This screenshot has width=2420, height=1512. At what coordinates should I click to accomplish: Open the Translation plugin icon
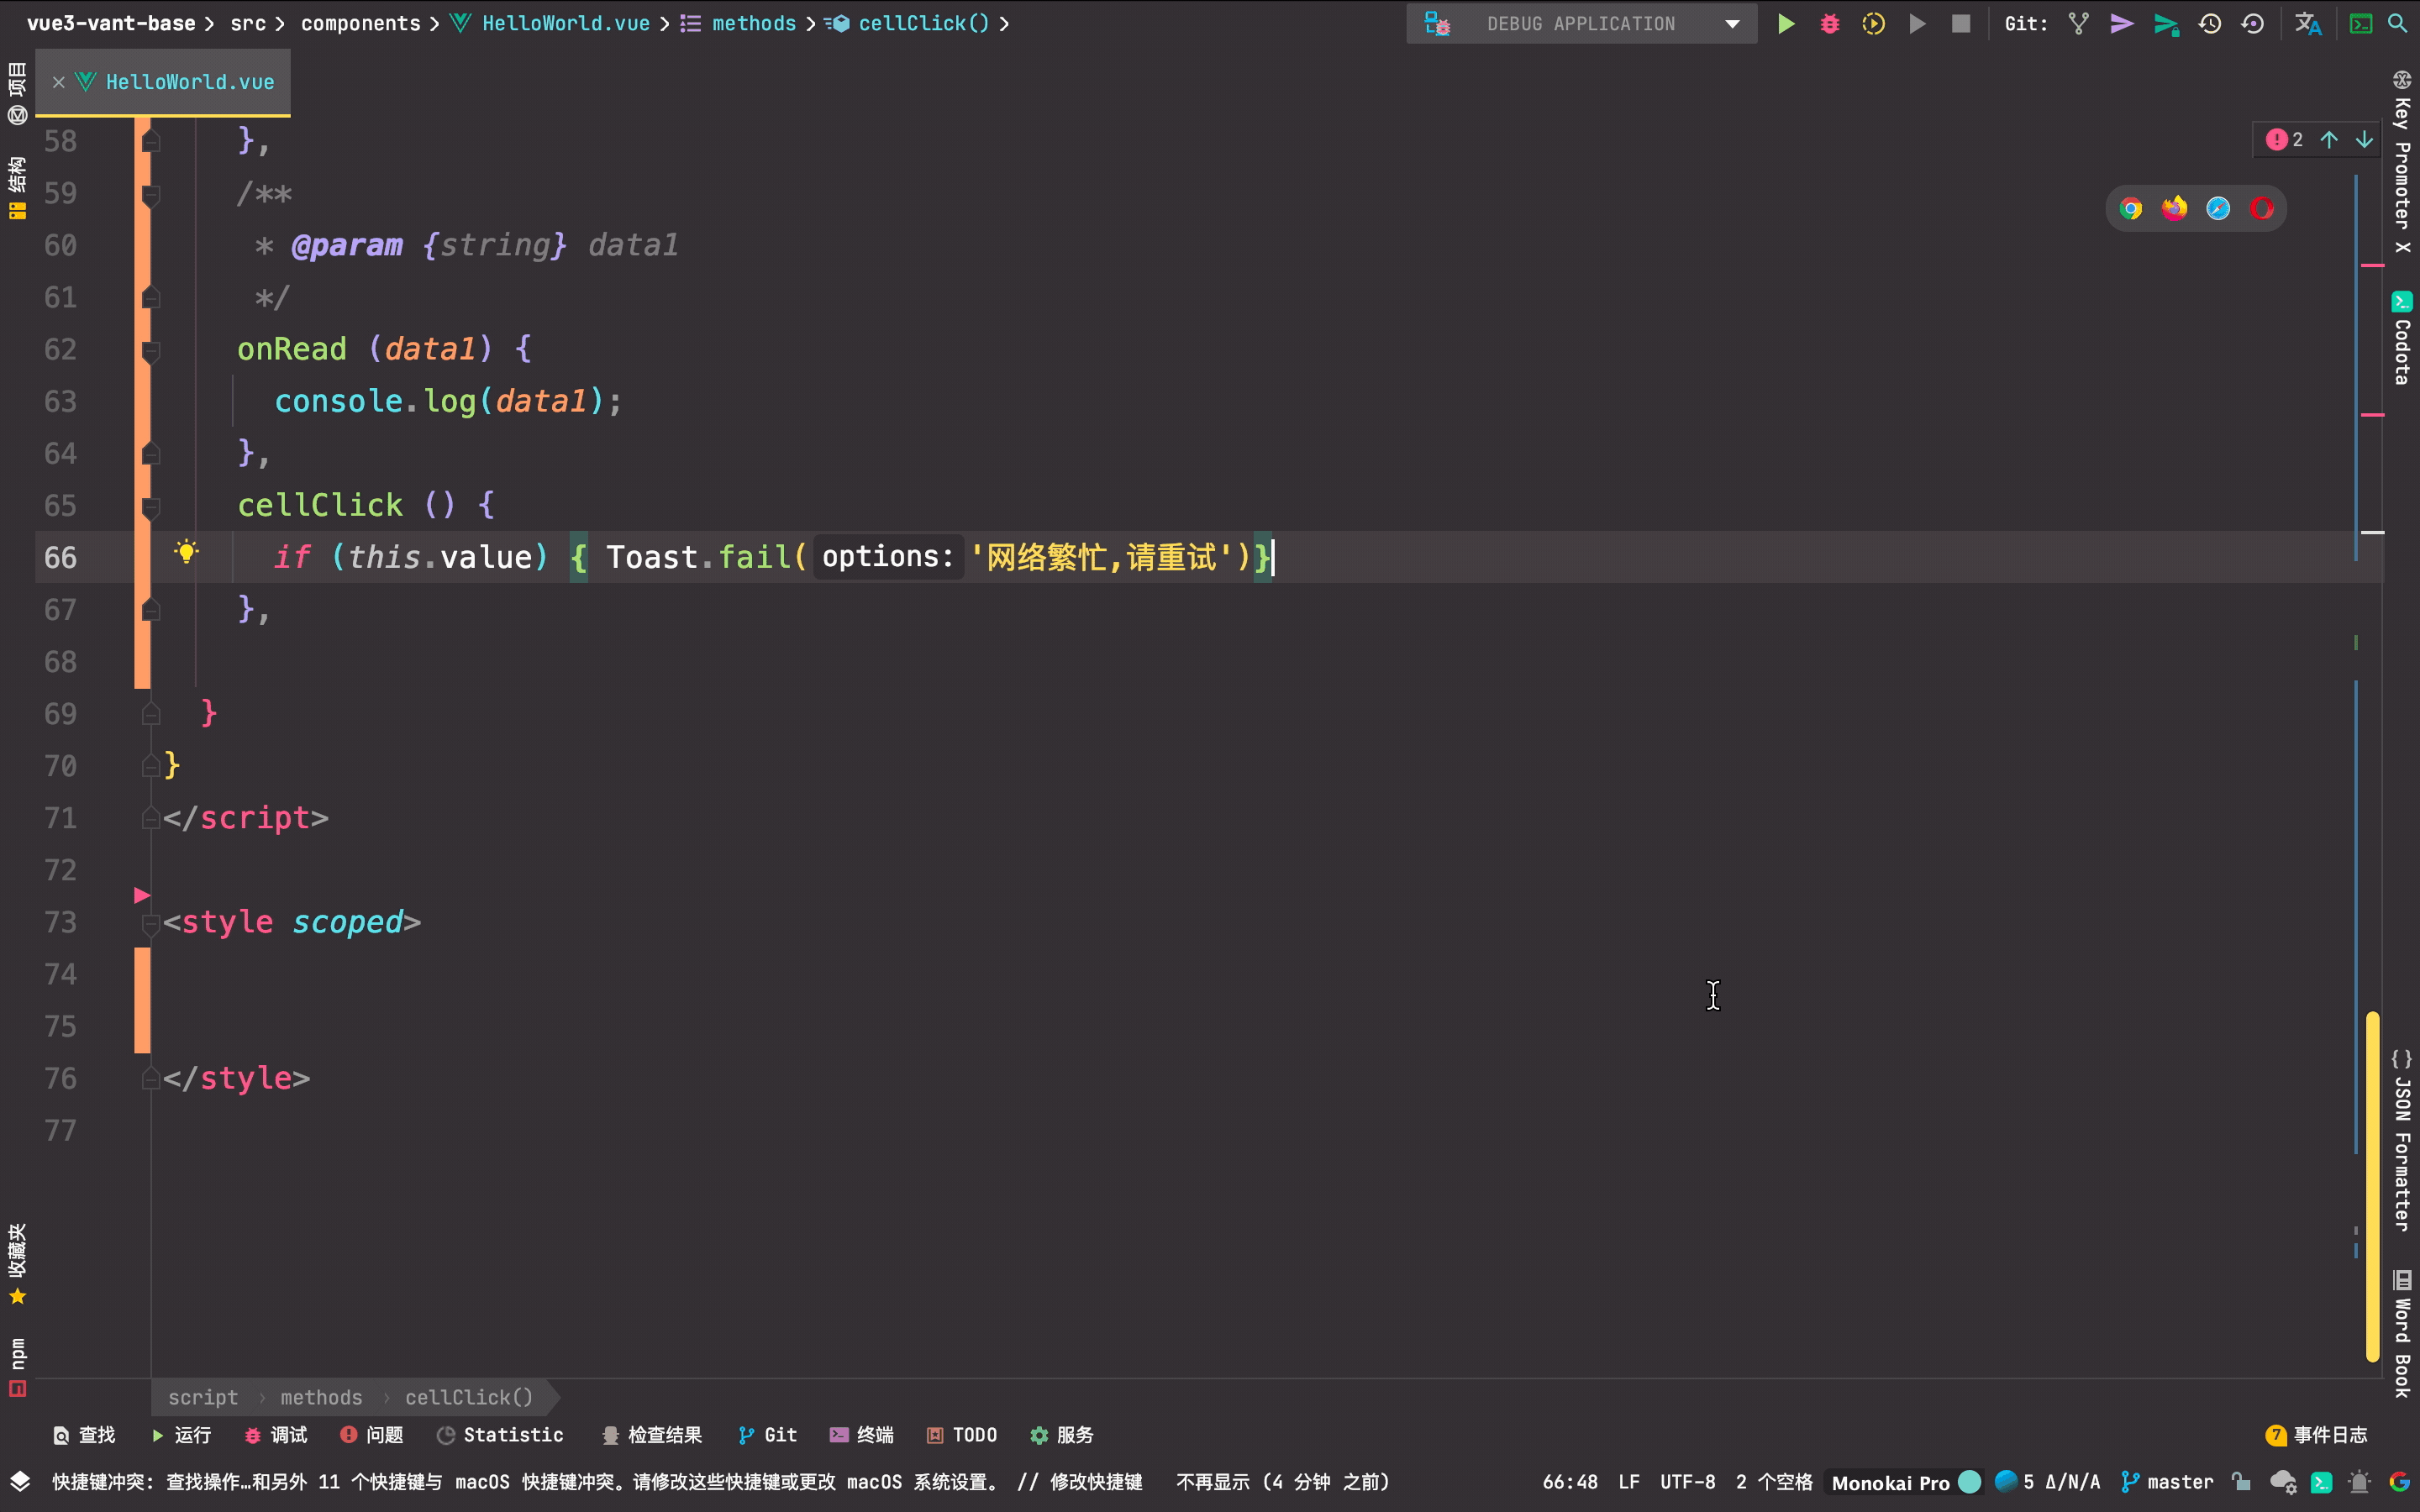click(2309, 23)
